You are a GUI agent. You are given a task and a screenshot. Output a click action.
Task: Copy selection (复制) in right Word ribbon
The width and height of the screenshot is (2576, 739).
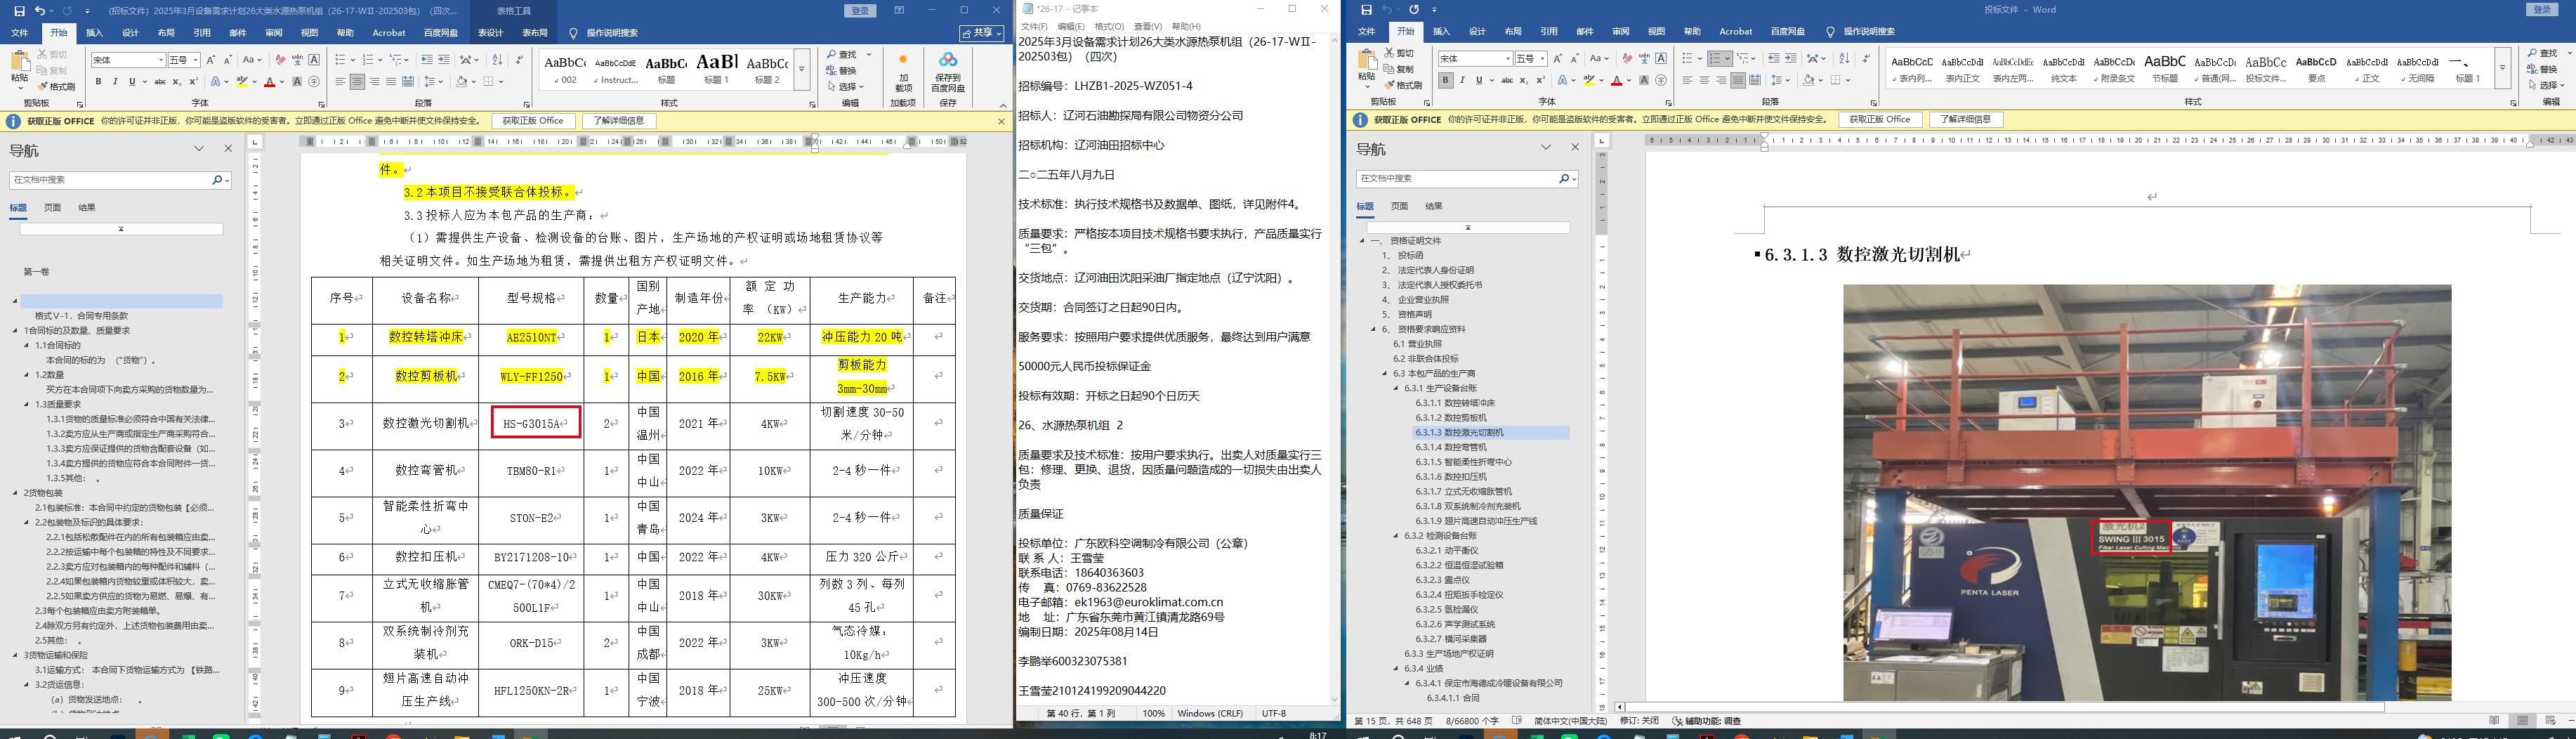tap(1399, 69)
